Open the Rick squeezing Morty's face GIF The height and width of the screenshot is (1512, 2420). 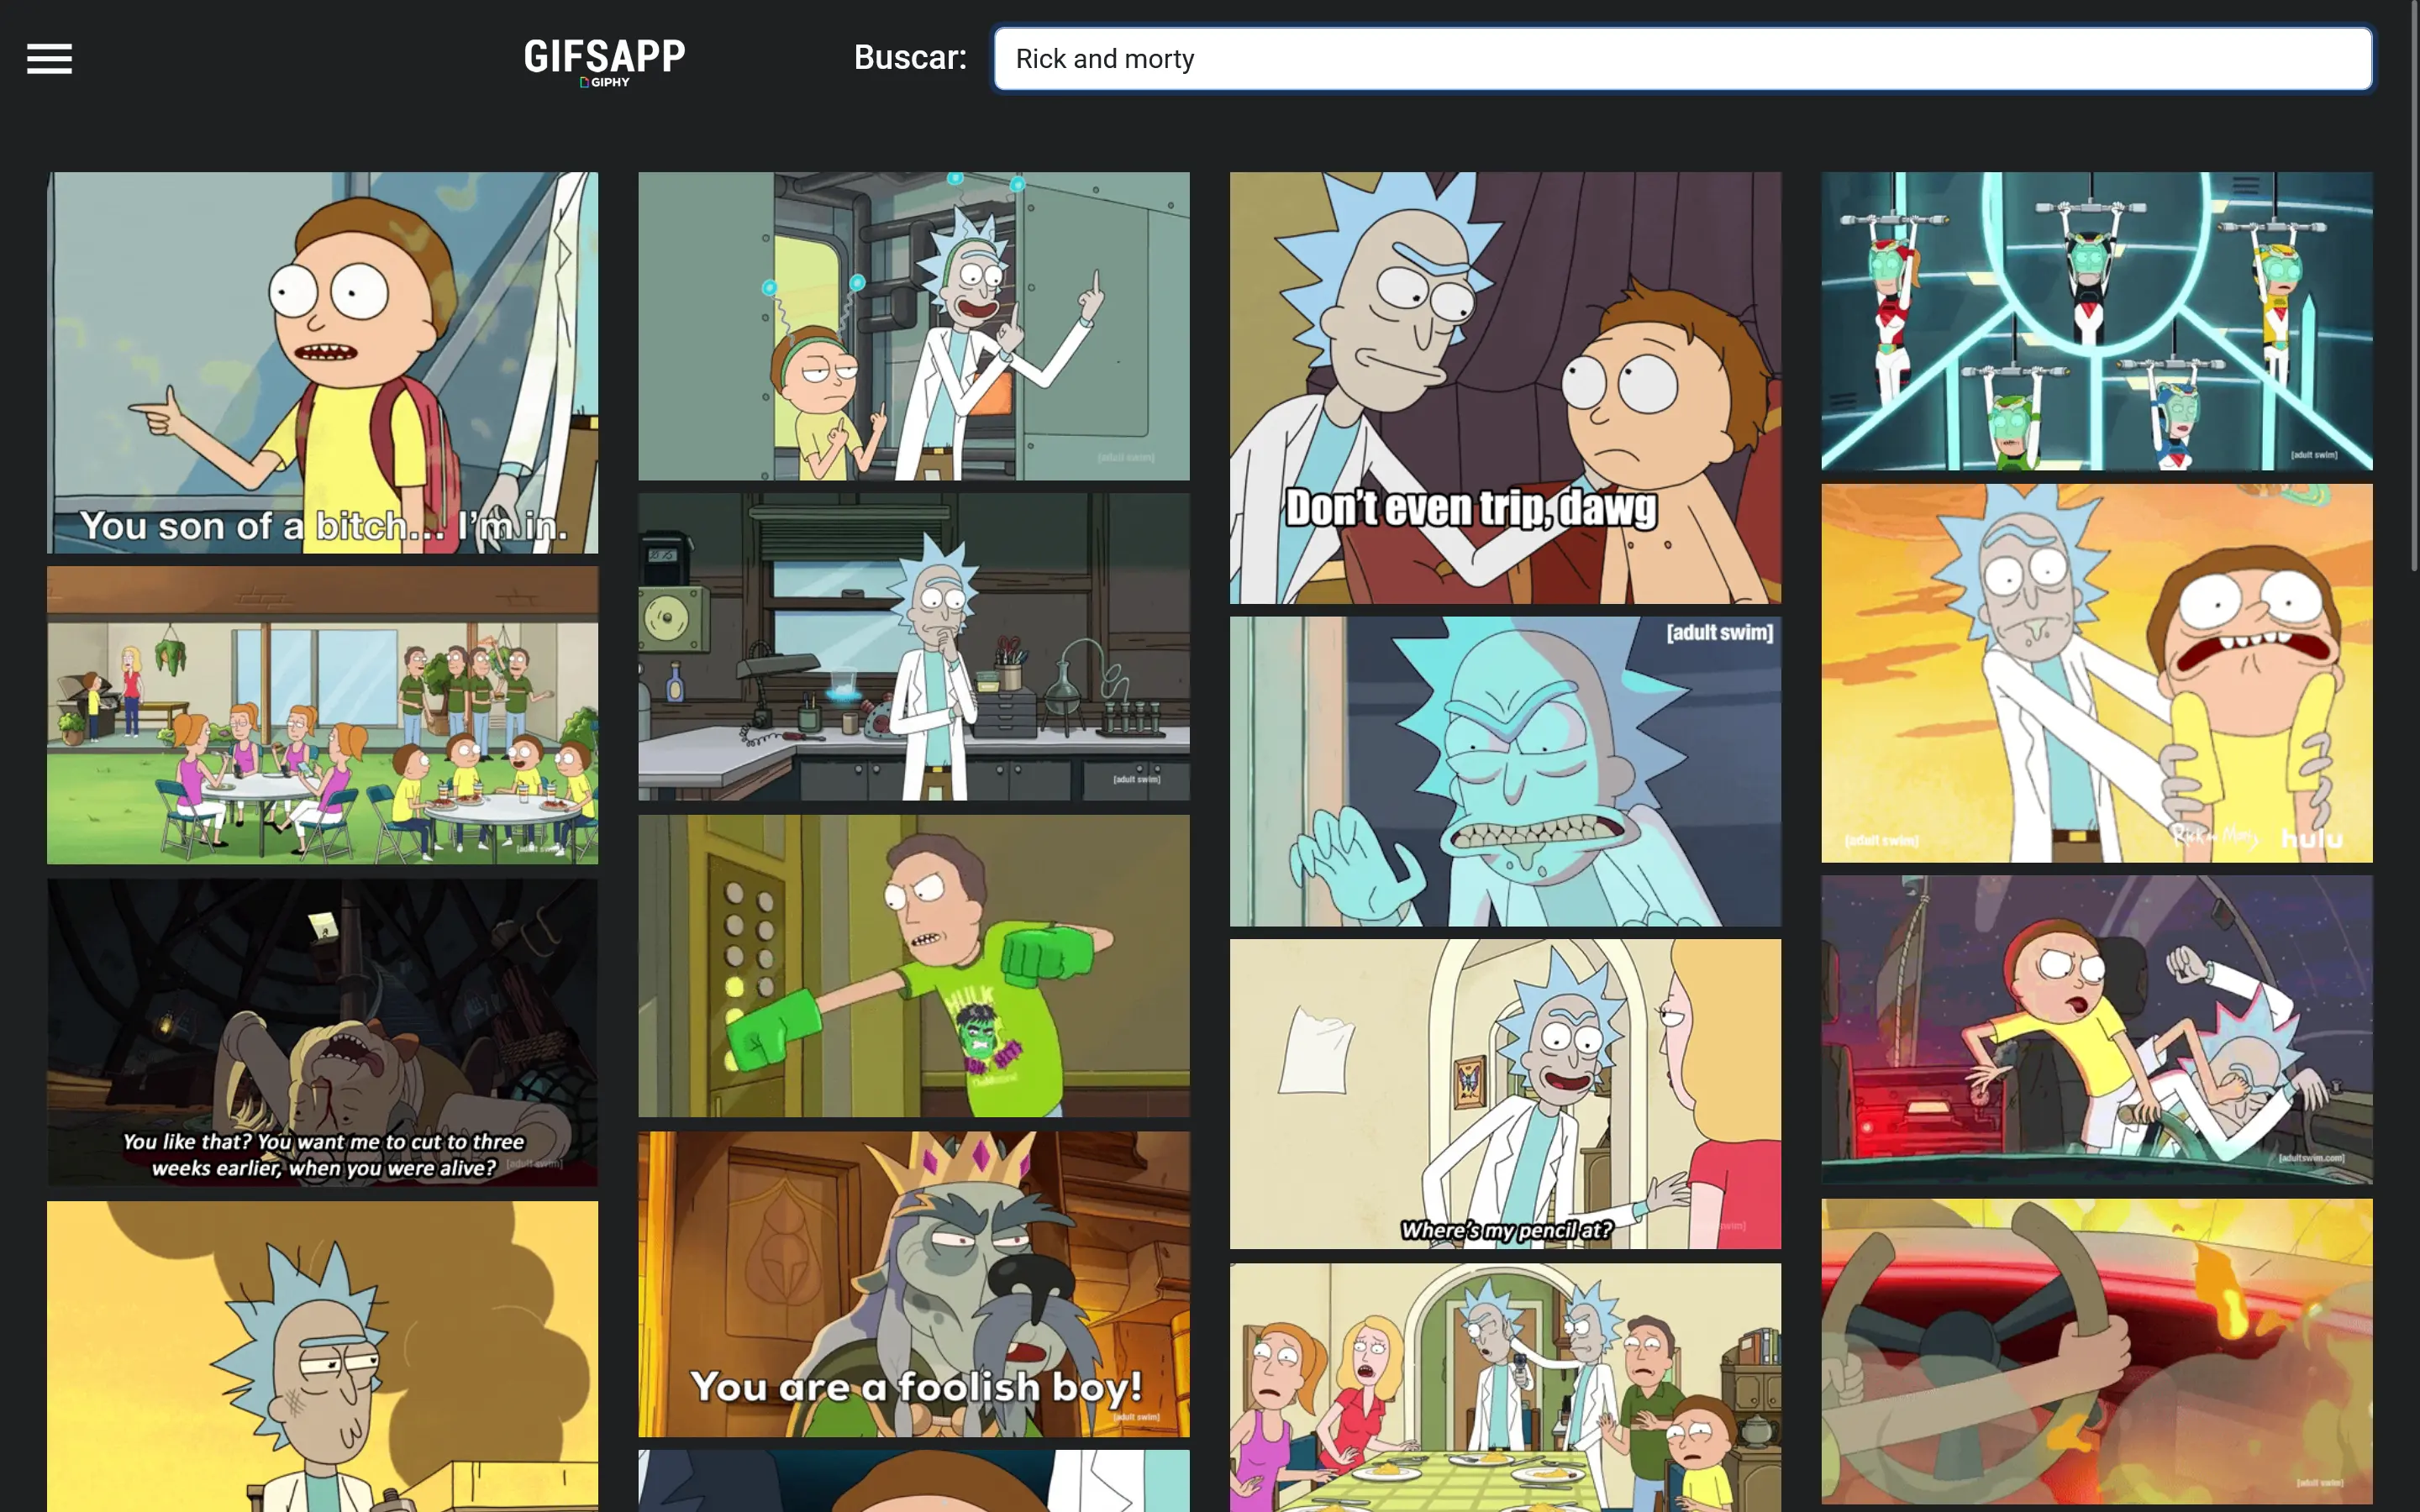[2096, 673]
